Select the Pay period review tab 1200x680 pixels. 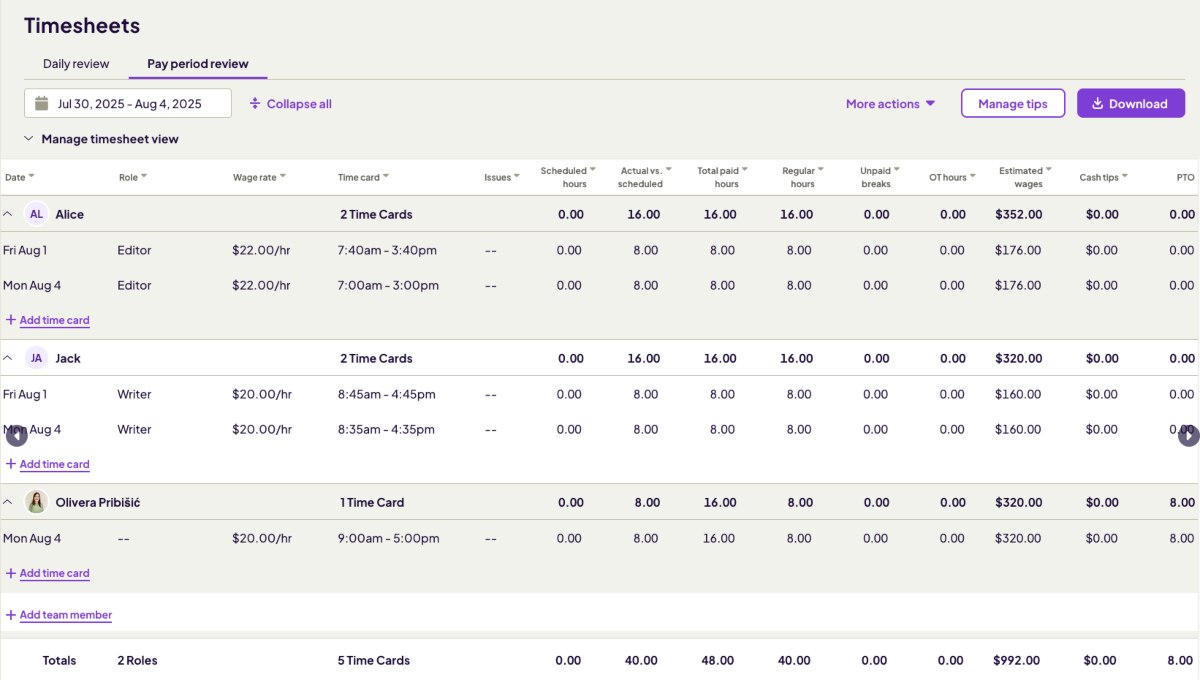click(197, 63)
